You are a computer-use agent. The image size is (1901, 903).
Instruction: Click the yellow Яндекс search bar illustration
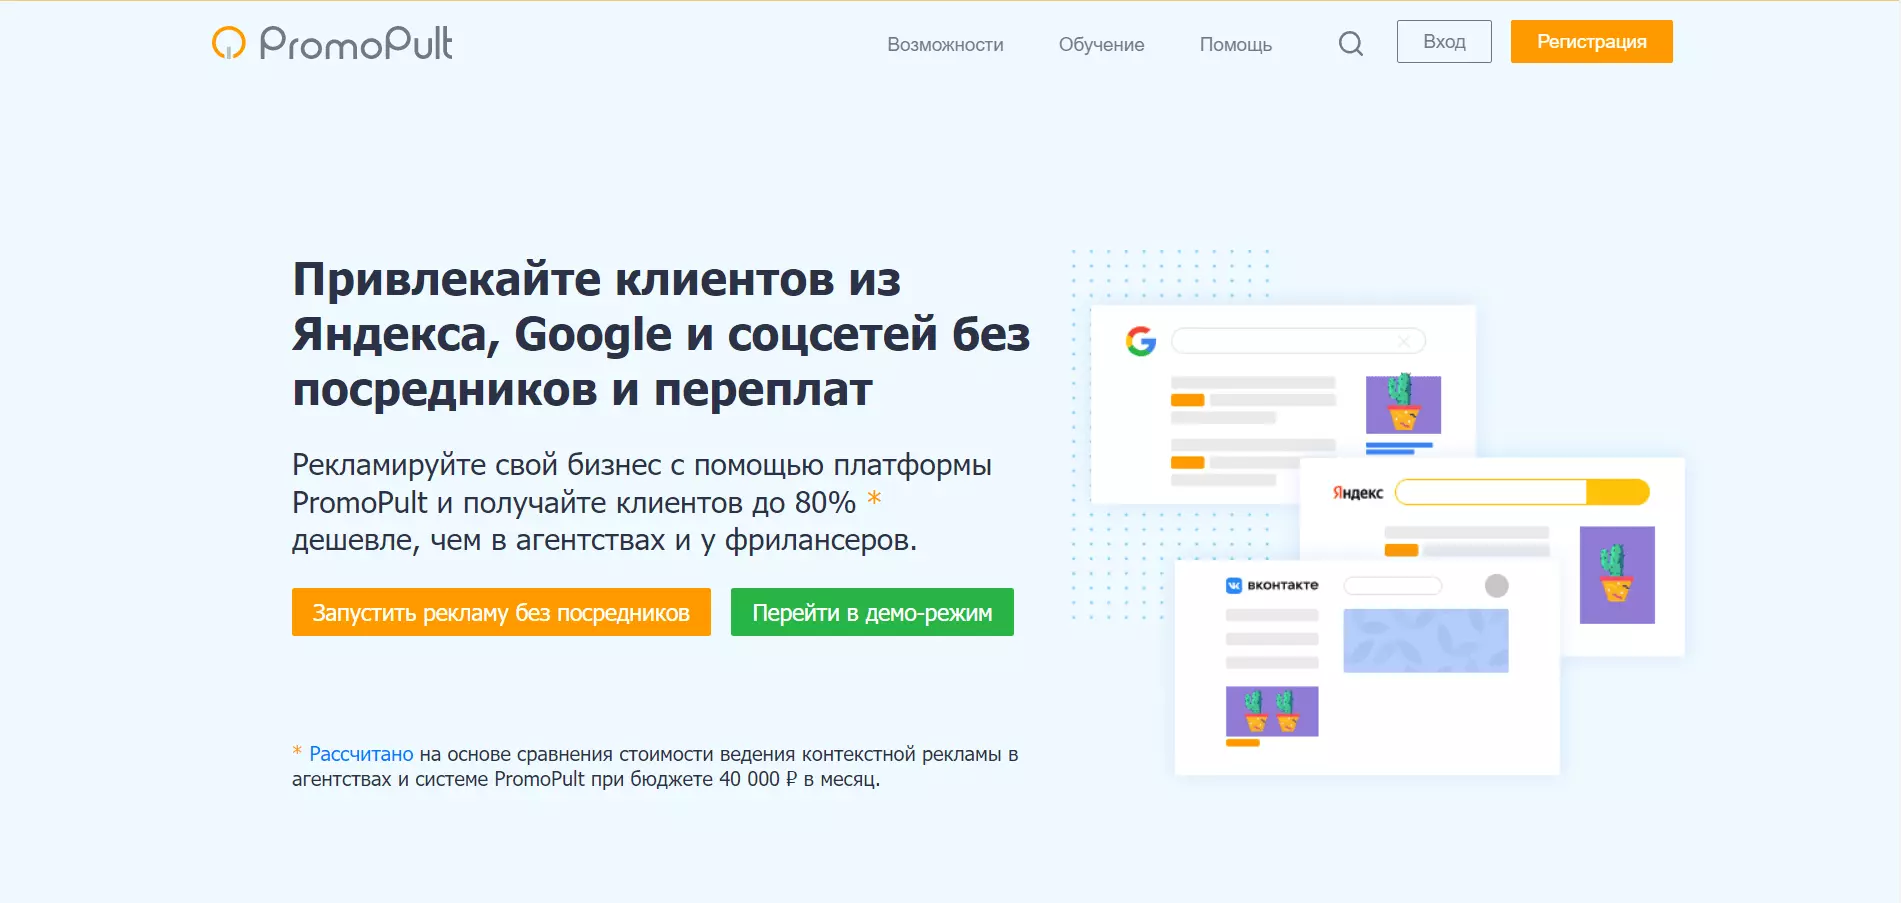pos(1522,492)
